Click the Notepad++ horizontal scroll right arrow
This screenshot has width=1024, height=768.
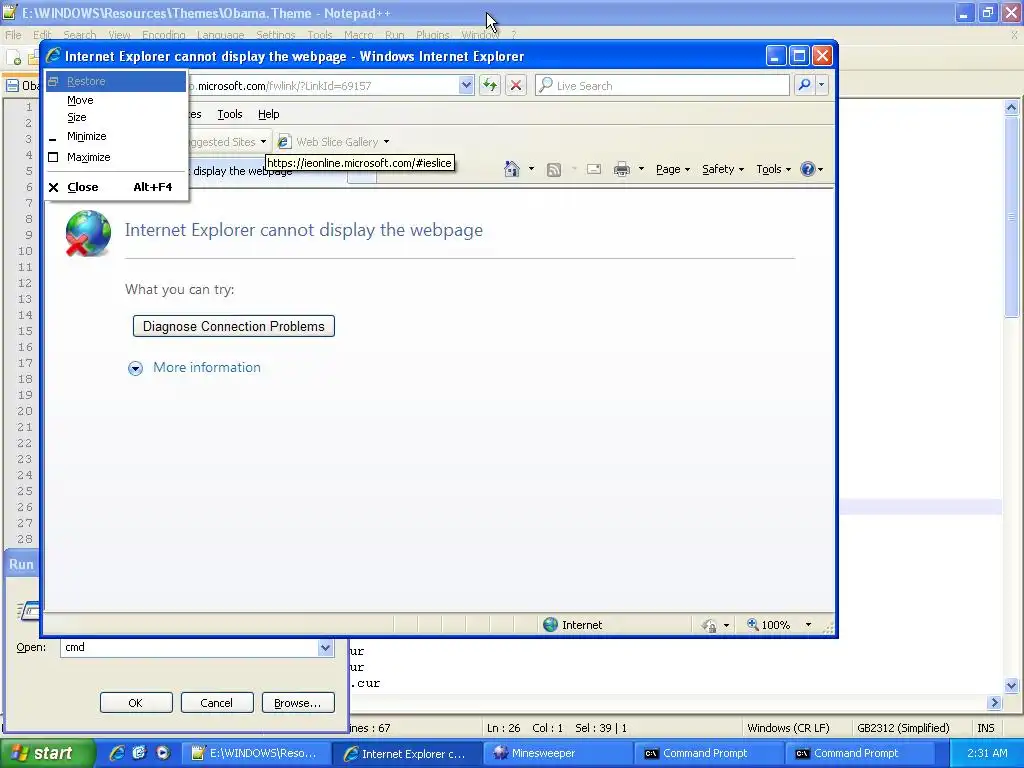tap(995, 703)
